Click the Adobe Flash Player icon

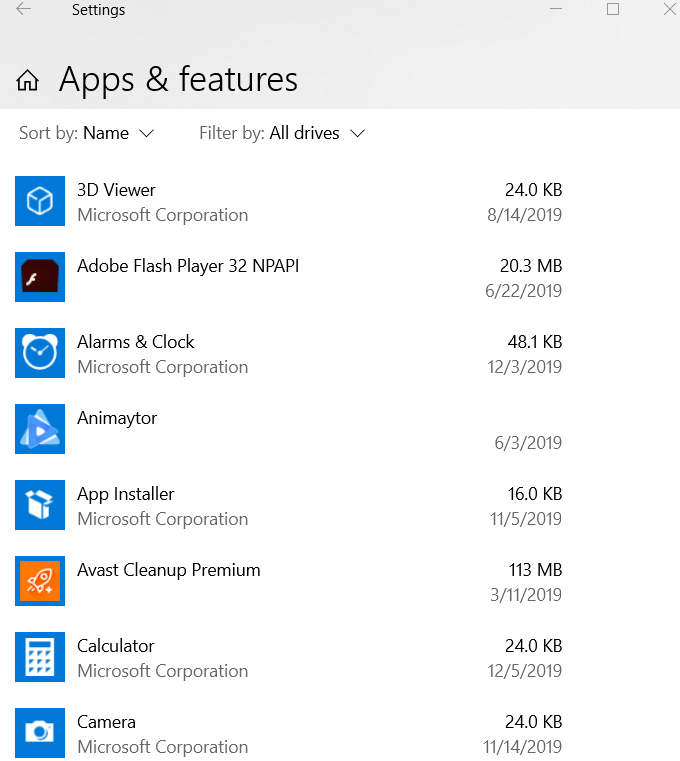tap(40, 277)
